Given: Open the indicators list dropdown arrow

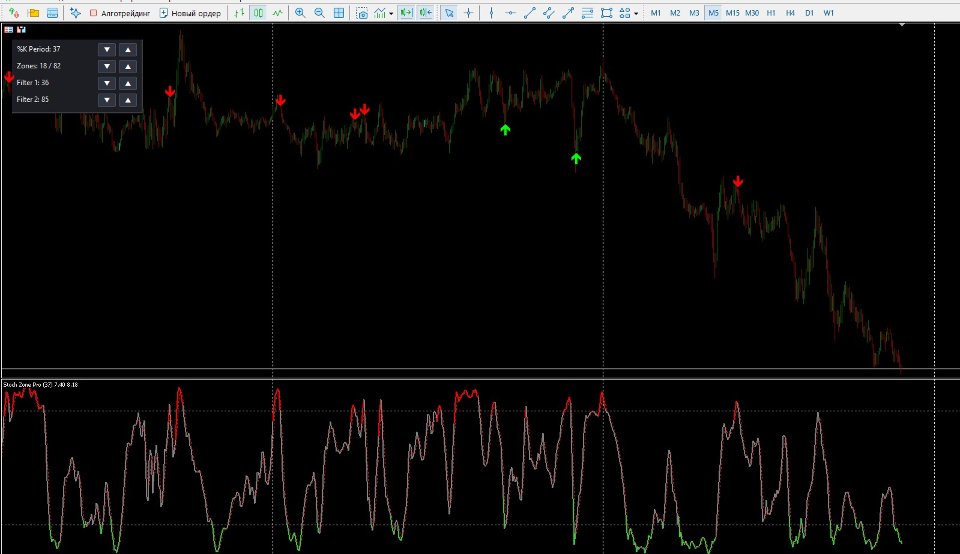Looking at the screenshot, I should pos(391,13).
